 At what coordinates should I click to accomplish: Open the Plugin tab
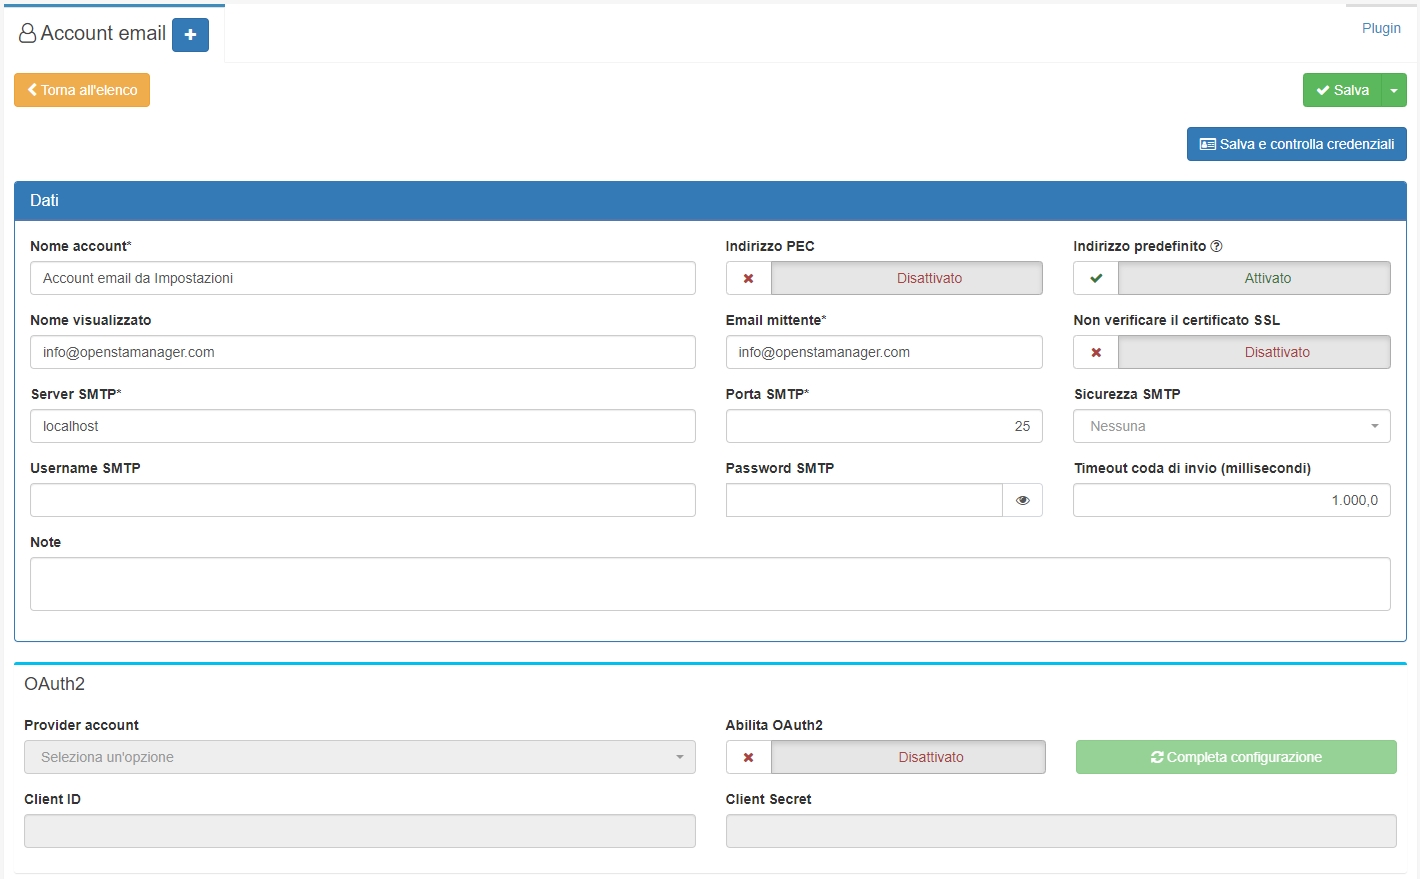(x=1381, y=28)
